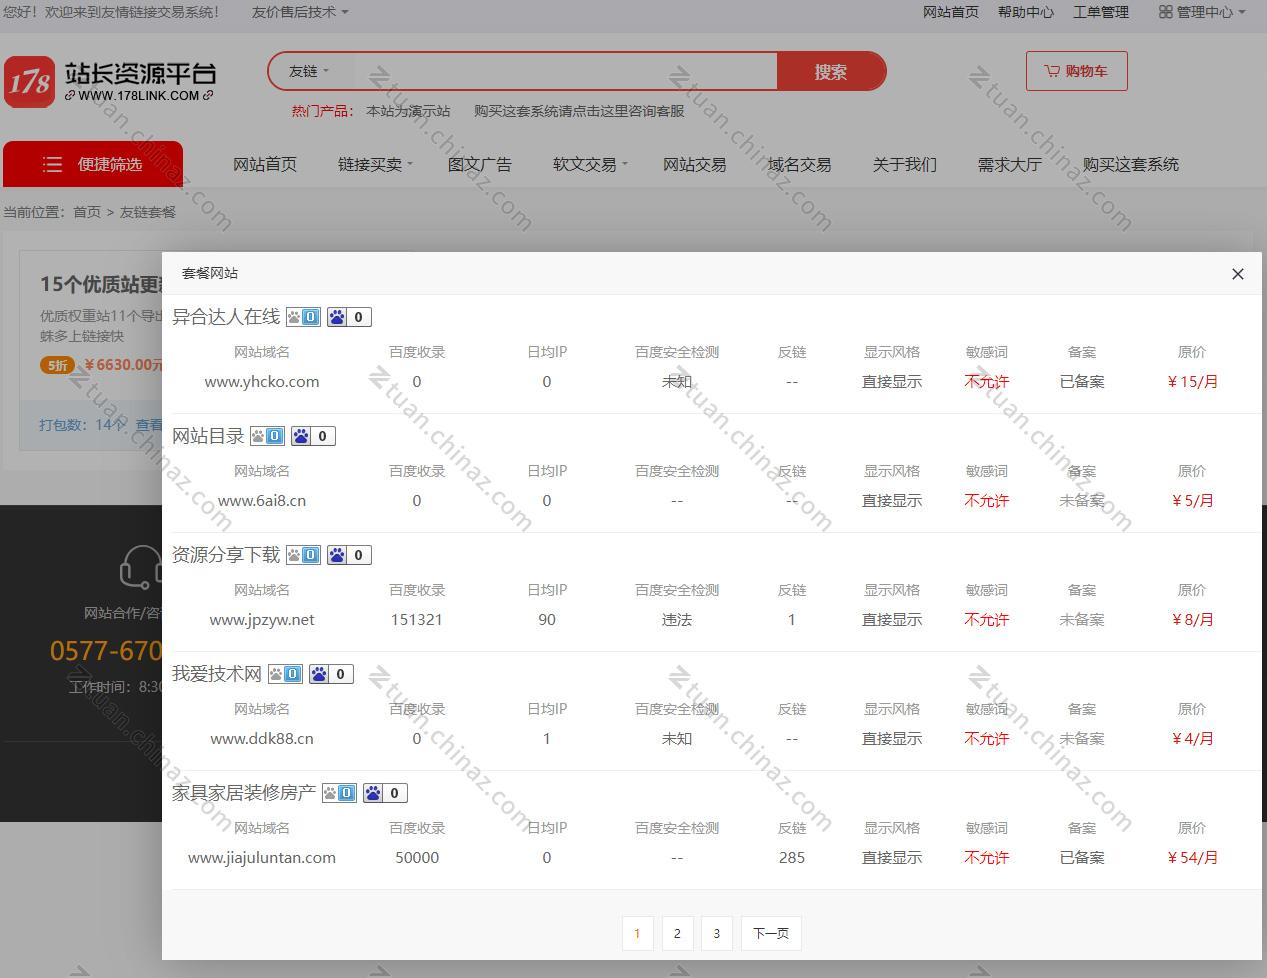Click the domain www.ddk88.cn
The height and width of the screenshot is (978, 1267).
click(x=262, y=738)
